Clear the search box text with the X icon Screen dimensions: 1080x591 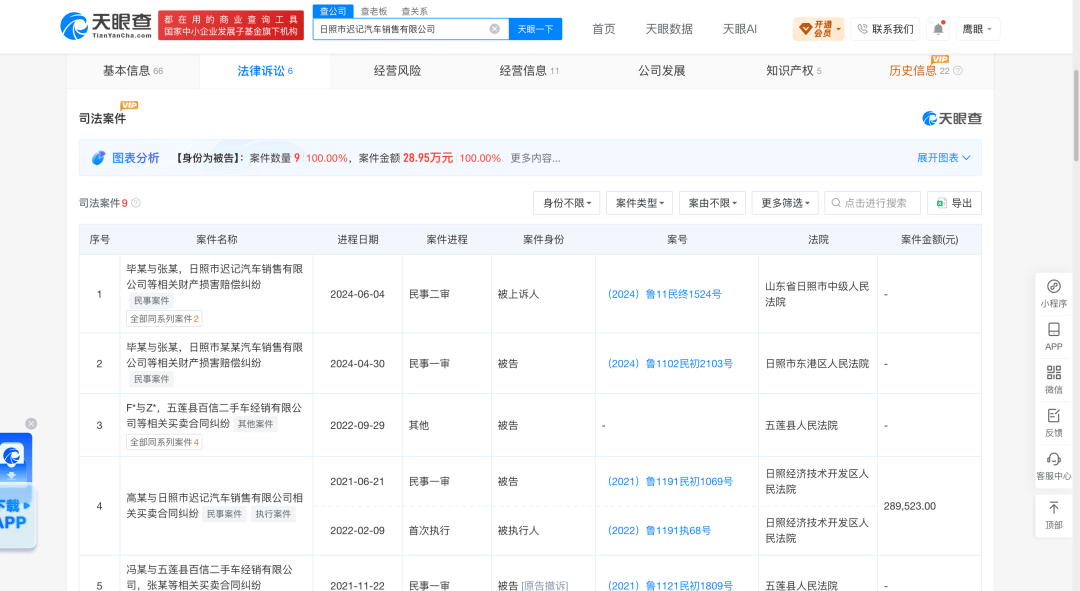[495, 29]
